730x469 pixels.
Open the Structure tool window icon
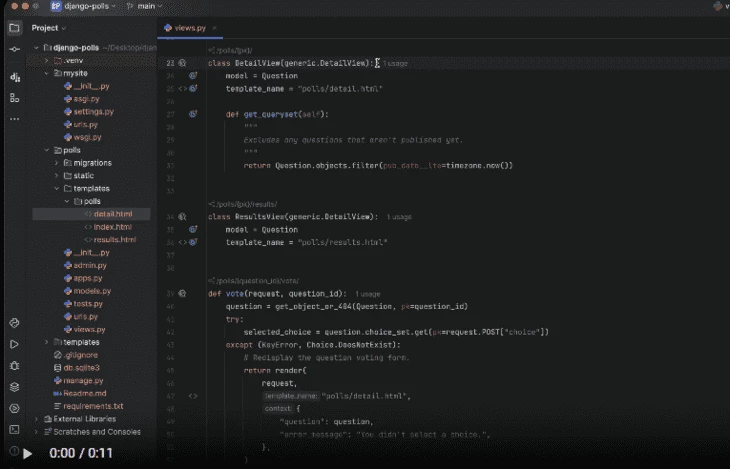point(14,98)
